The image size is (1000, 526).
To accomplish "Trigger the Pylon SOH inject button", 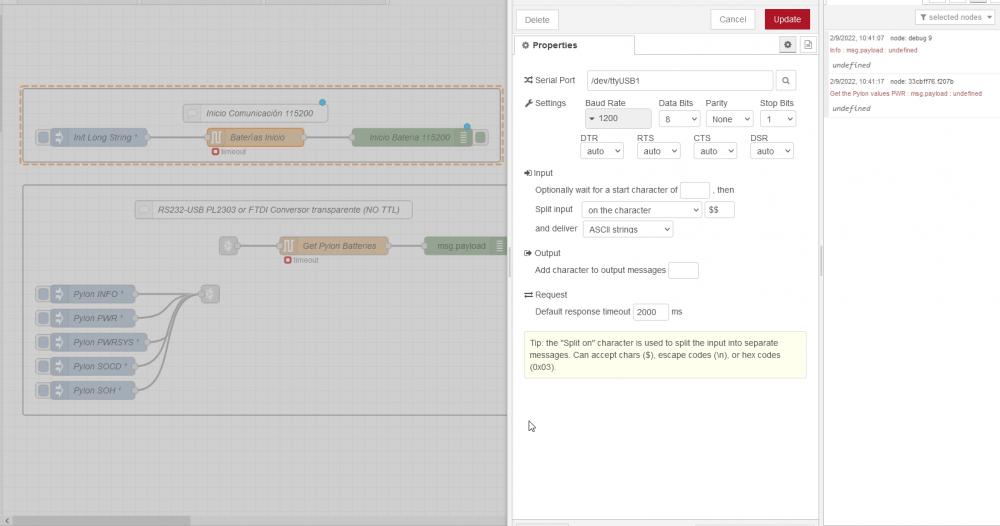I will click(43, 390).
